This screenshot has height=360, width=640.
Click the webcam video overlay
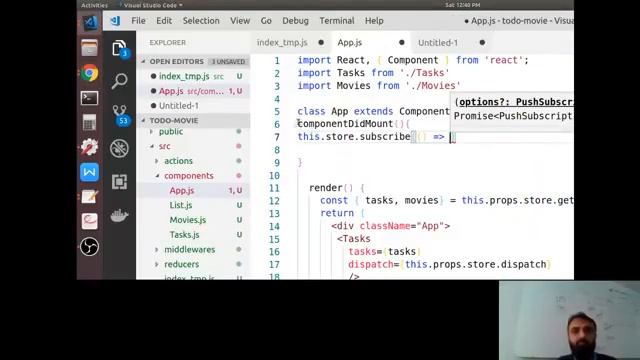pos(569,320)
